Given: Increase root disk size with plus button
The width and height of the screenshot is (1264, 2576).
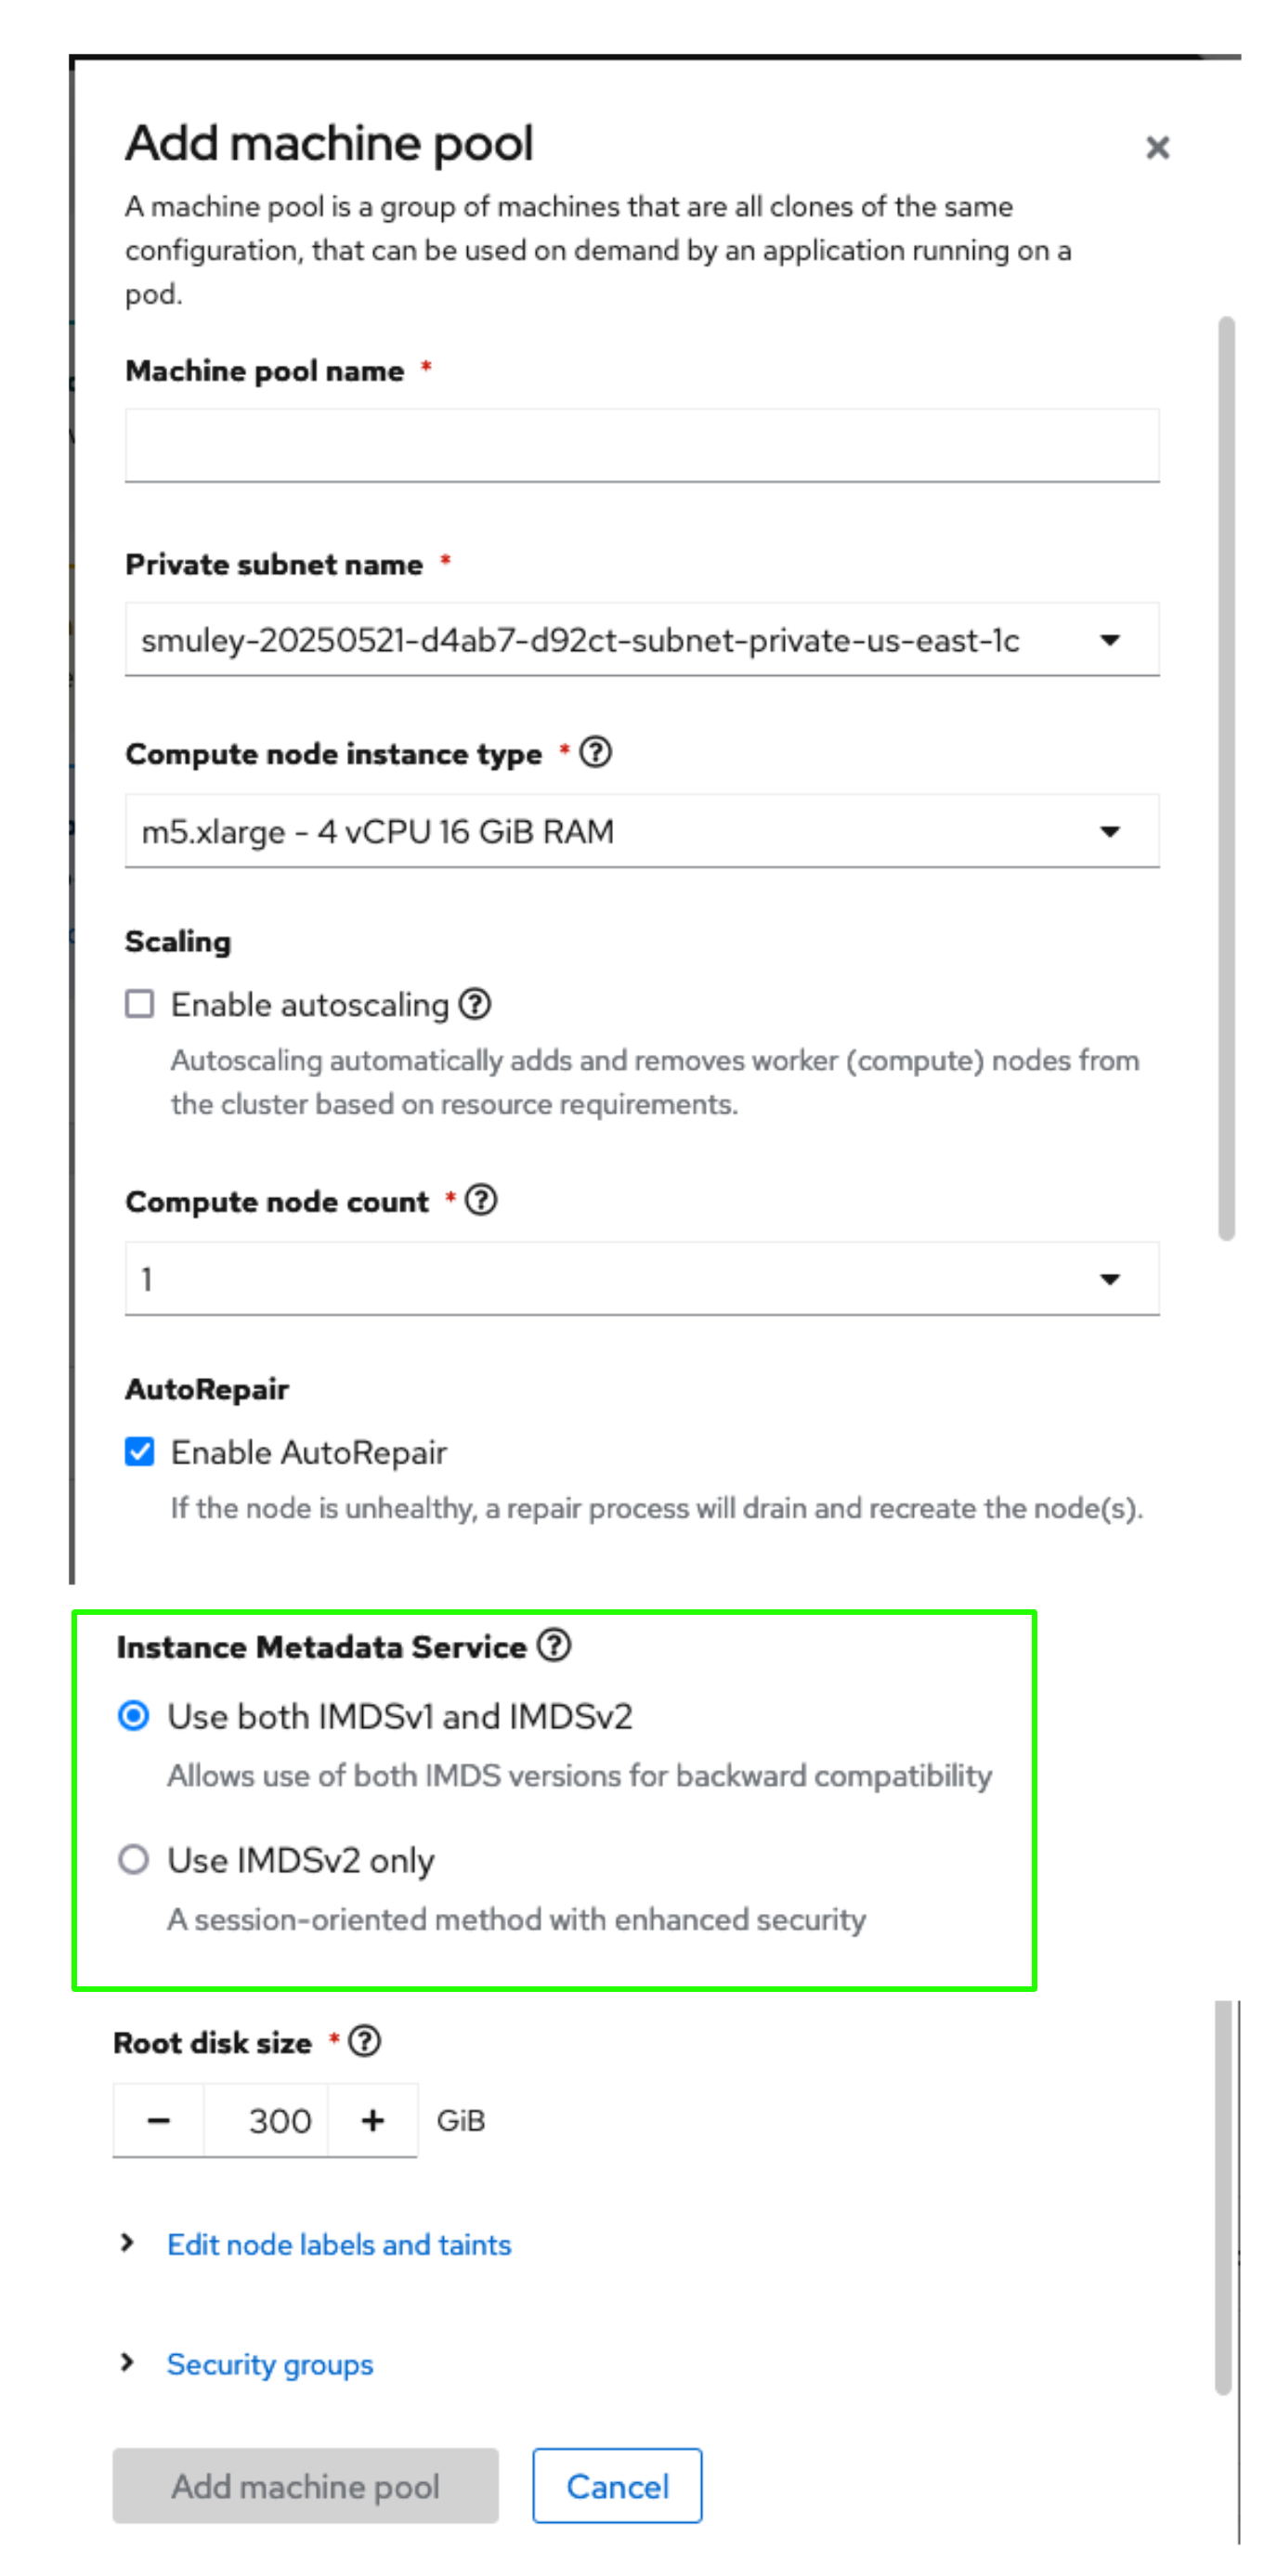Looking at the screenshot, I should (372, 2120).
